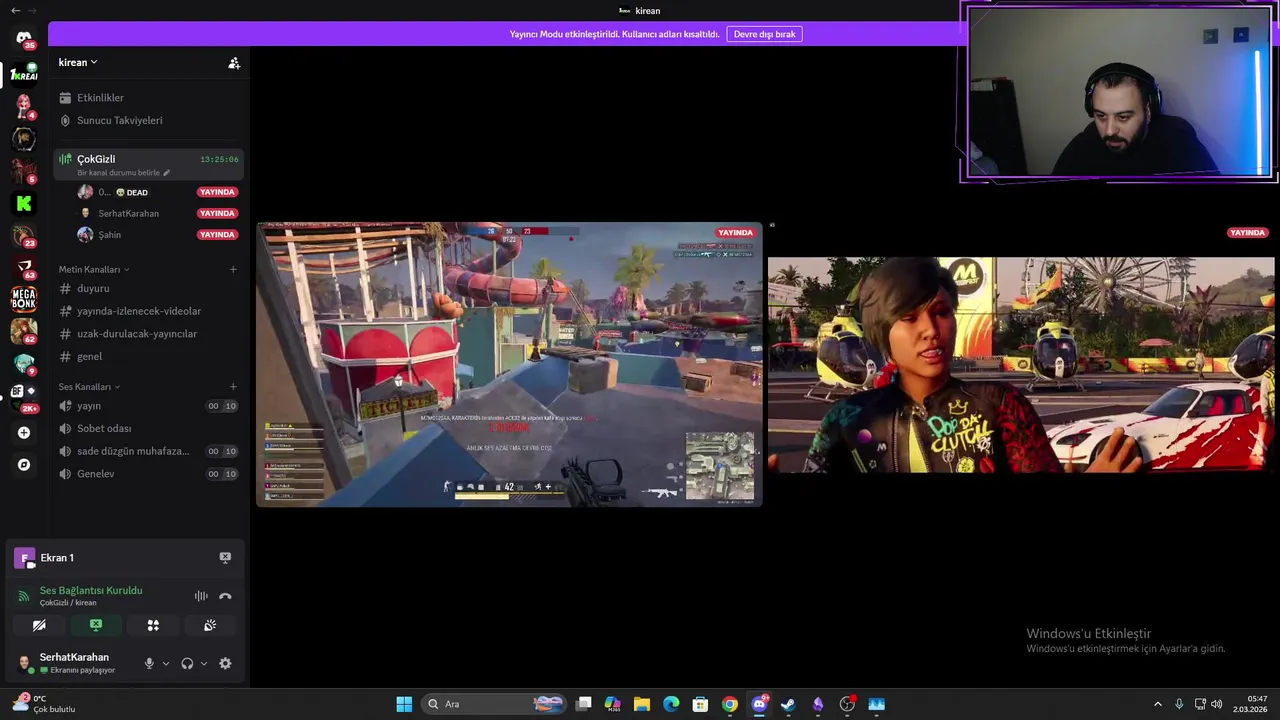This screenshot has height=720, width=1280.
Task: Join the sade düzgün muhafaza voice channel
Action: point(148,451)
